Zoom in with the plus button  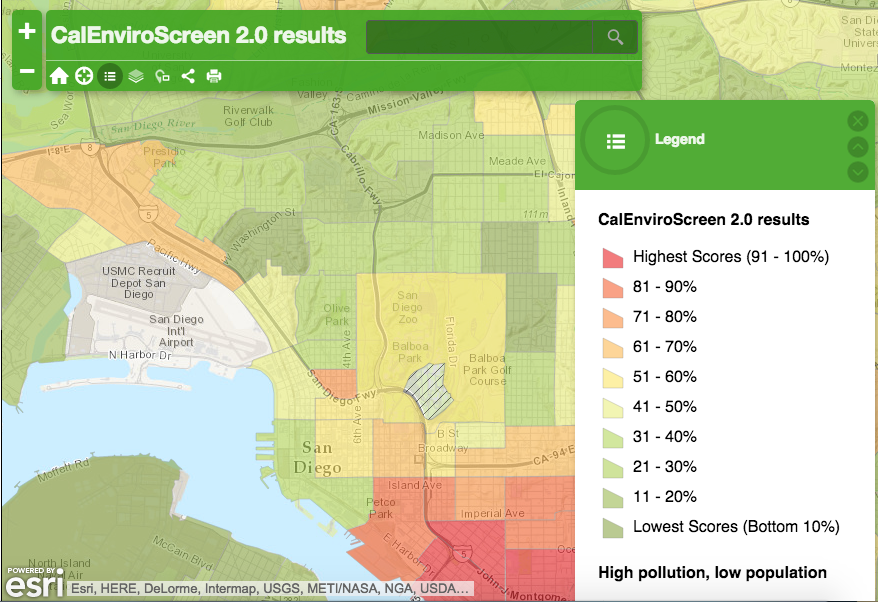tap(27, 30)
